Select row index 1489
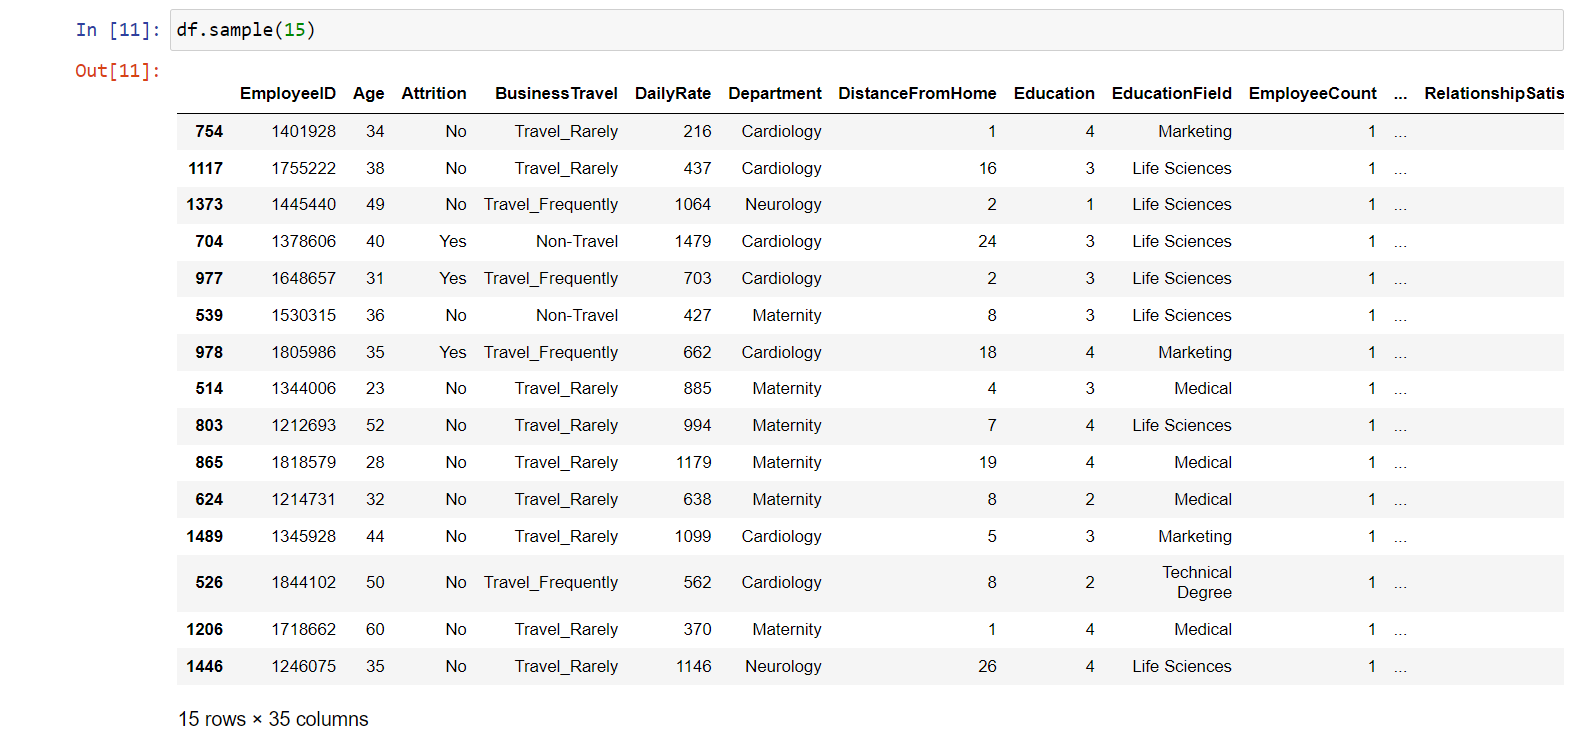Screen dimensions: 1588x733 pos(205,536)
